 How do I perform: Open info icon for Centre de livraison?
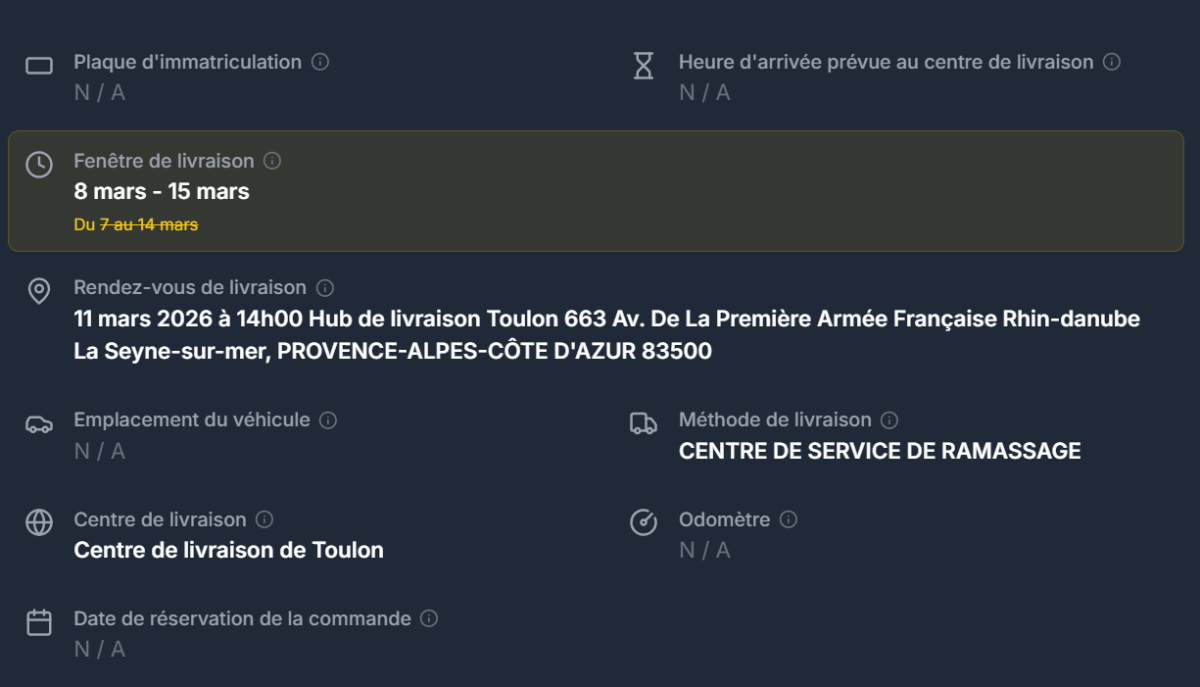pyautogui.click(x=264, y=520)
